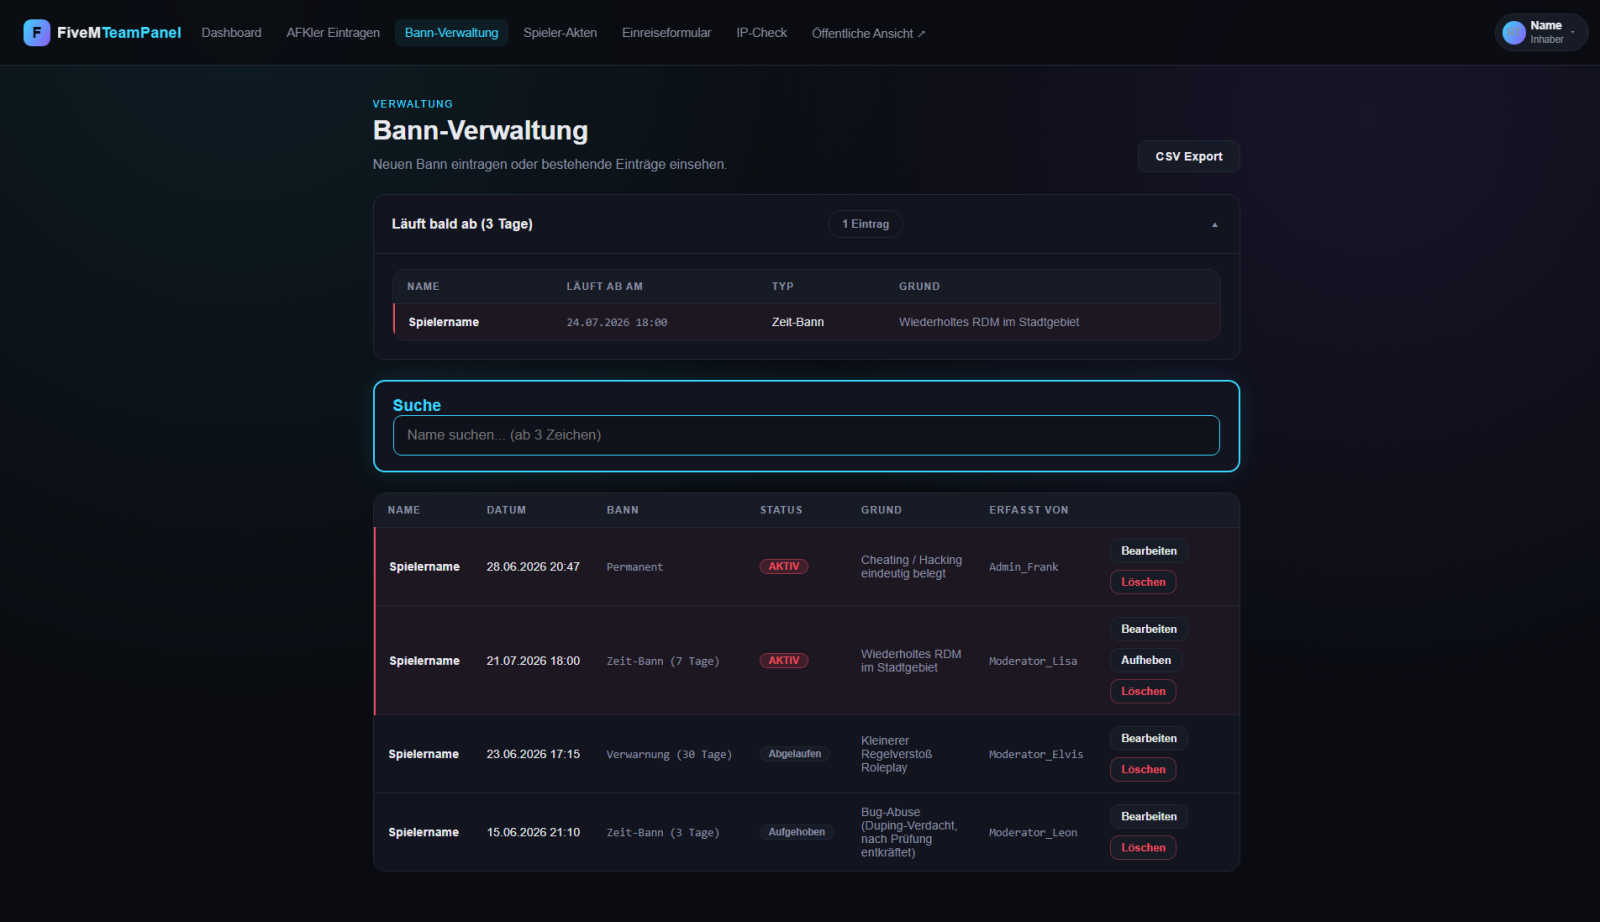The height and width of the screenshot is (922, 1600).
Task: Click Zeit-Bann (7 Tage) cell
Action: pos(663,661)
